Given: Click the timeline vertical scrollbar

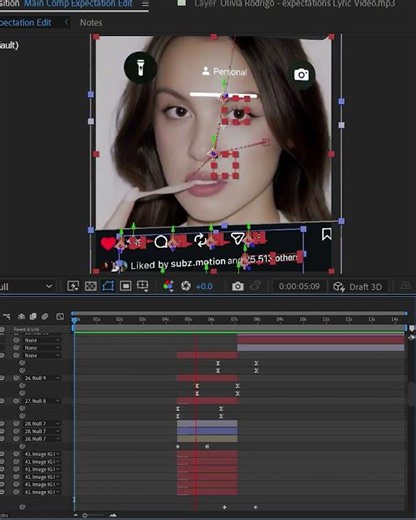Looking at the screenshot, I should tap(412, 395).
